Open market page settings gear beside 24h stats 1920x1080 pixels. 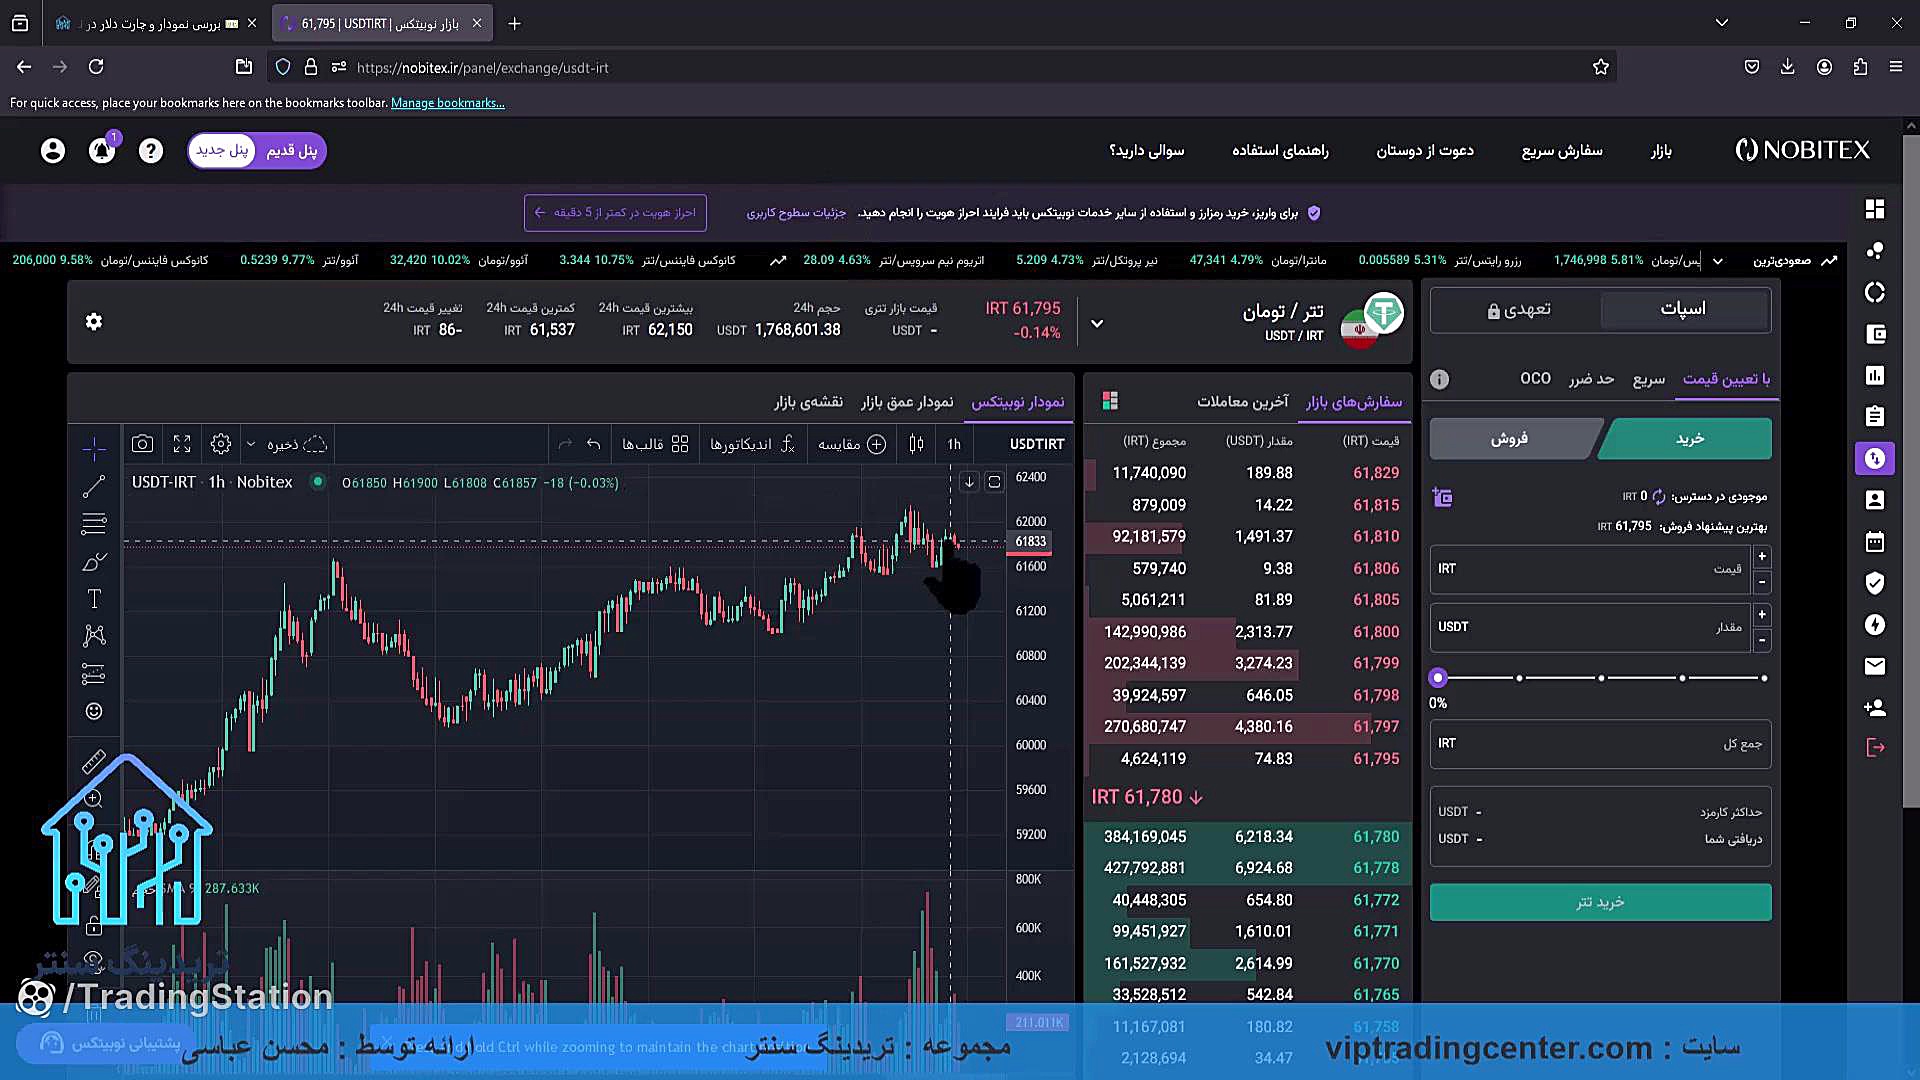pos(94,322)
